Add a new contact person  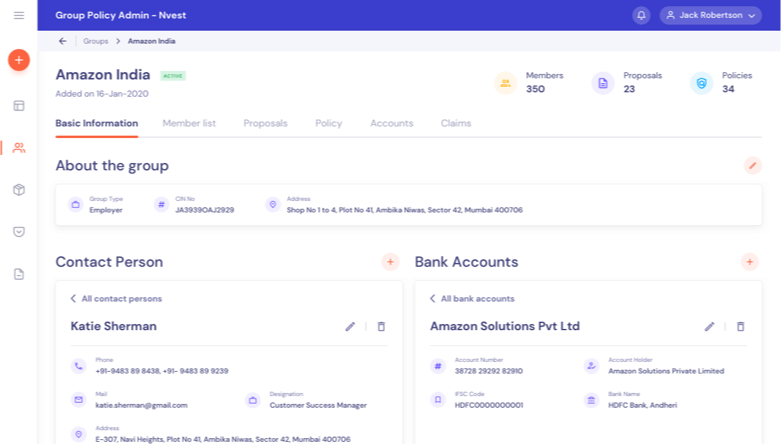pos(390,262)
